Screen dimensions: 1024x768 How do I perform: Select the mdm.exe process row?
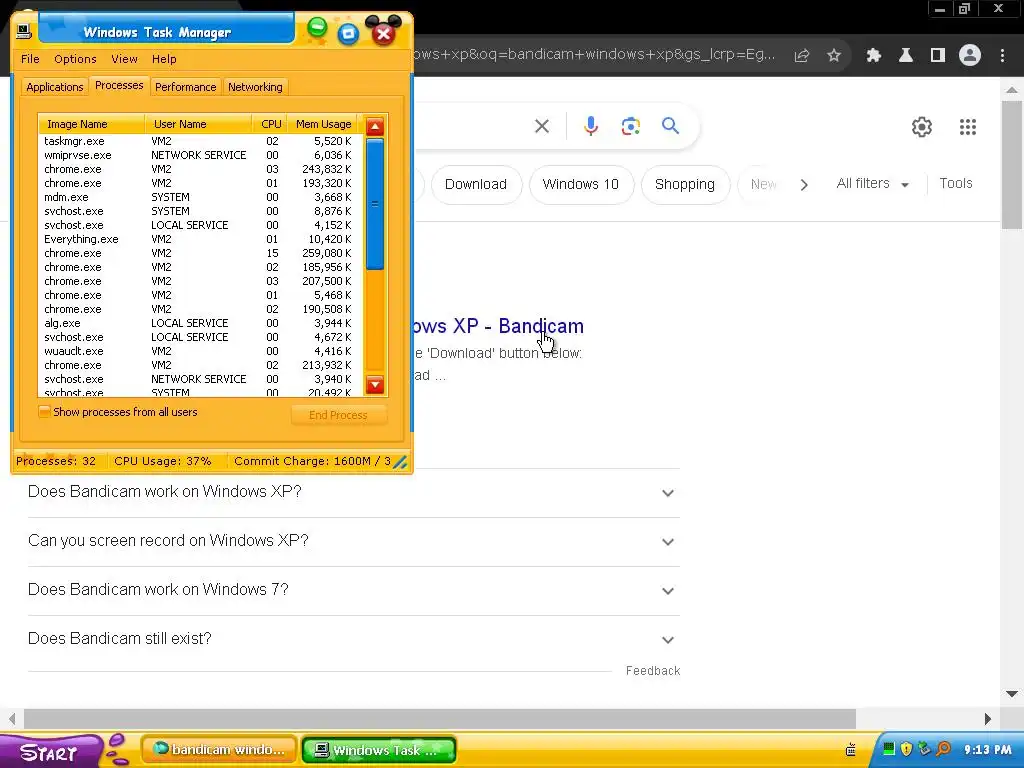pyautogui.click(x=198, y=197)
